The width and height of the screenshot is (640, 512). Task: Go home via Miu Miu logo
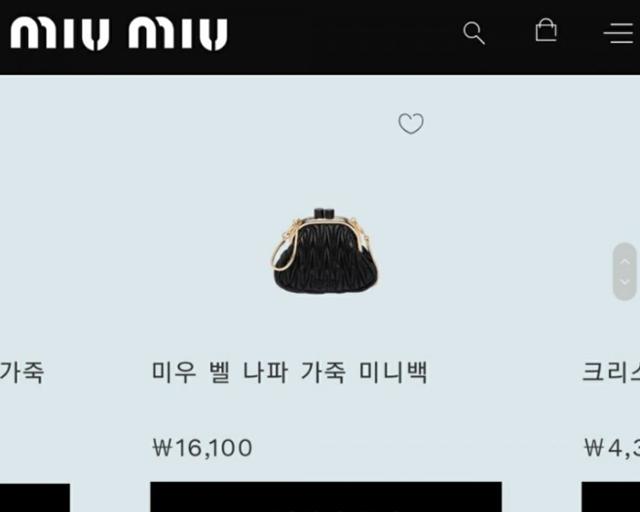pos(119,33)
